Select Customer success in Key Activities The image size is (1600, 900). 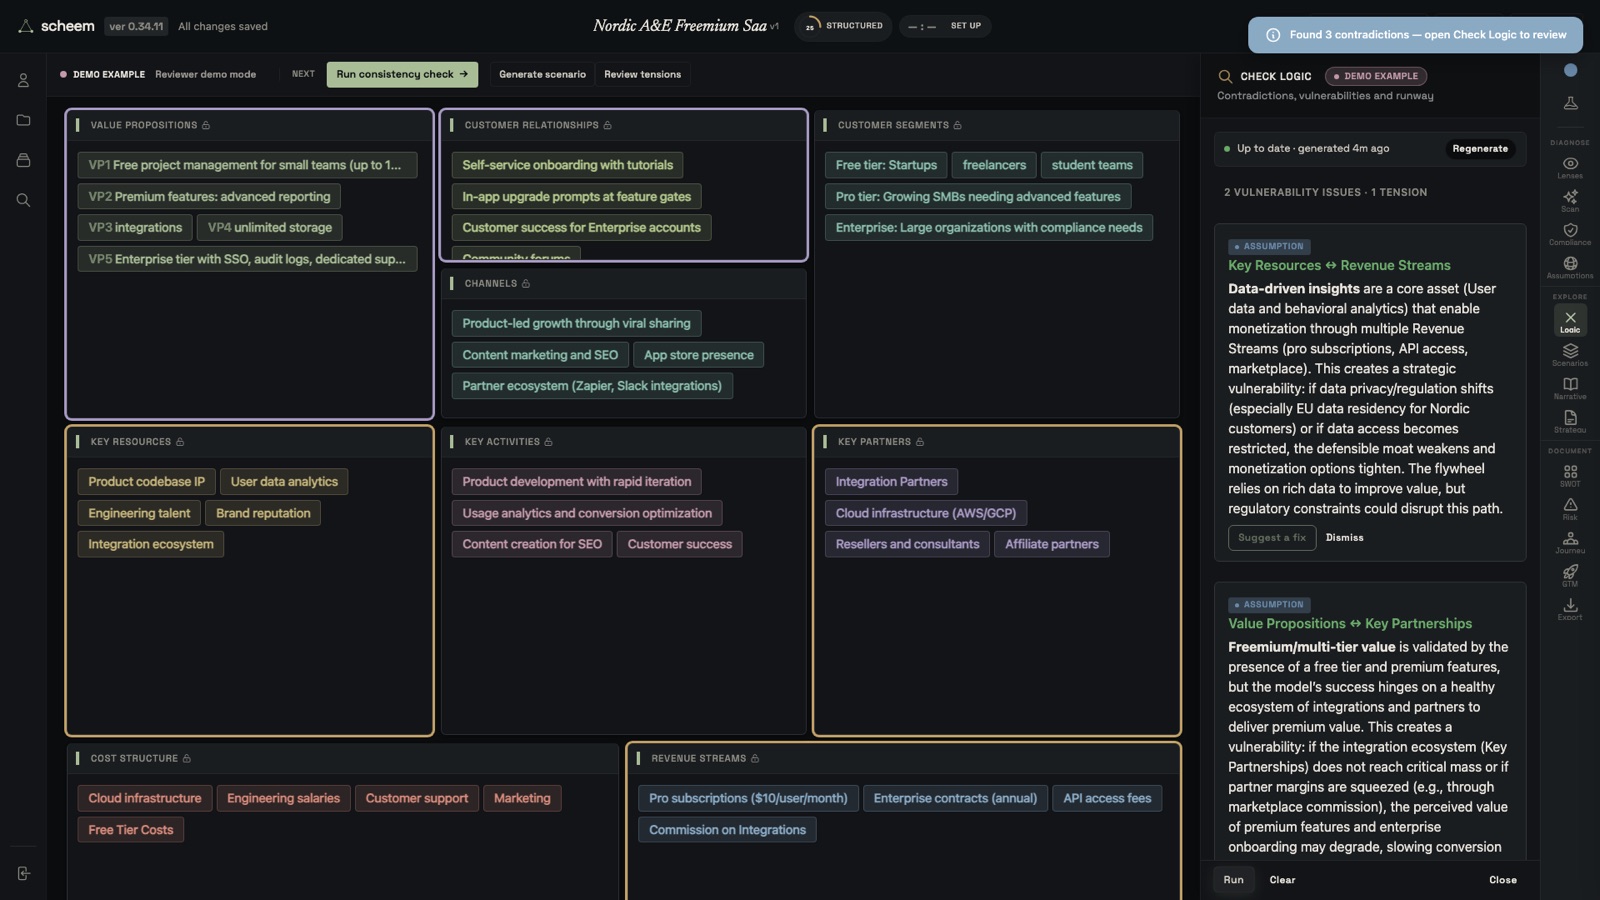click(x=679, y=544)
